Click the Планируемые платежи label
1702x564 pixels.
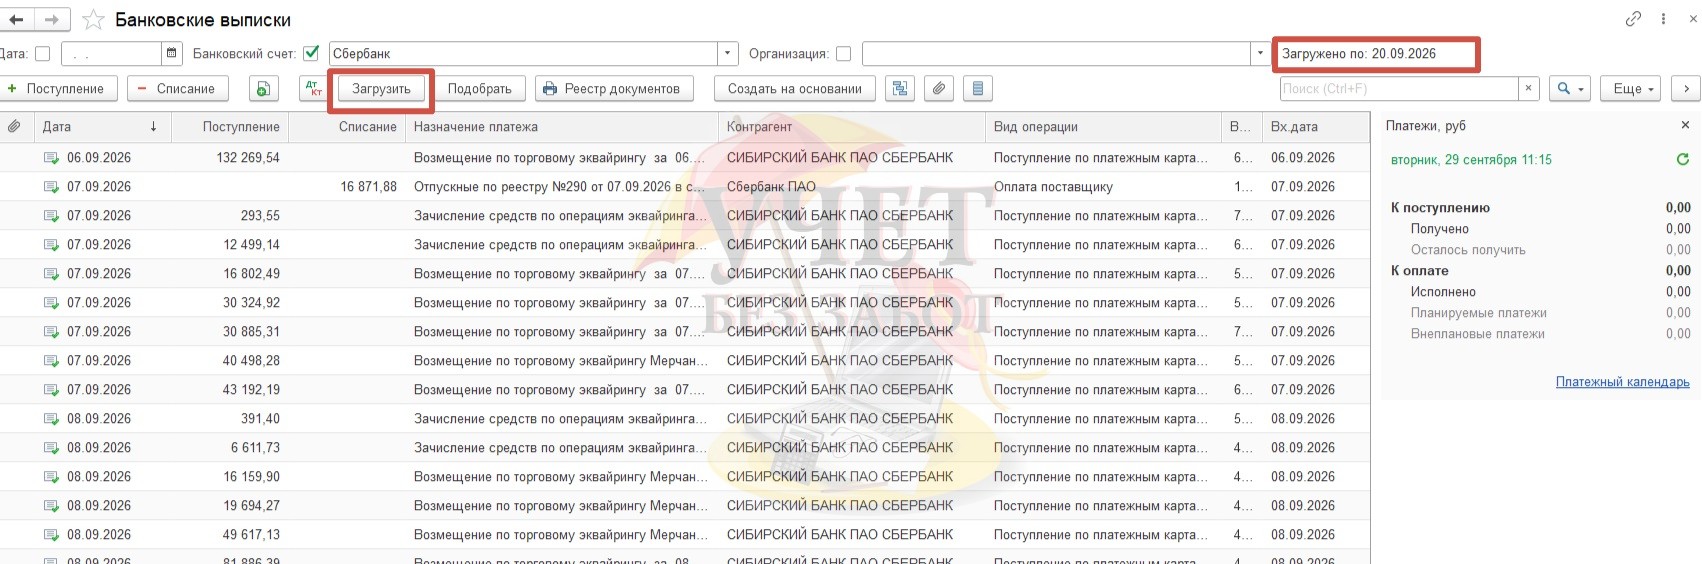pos(1478,313)
